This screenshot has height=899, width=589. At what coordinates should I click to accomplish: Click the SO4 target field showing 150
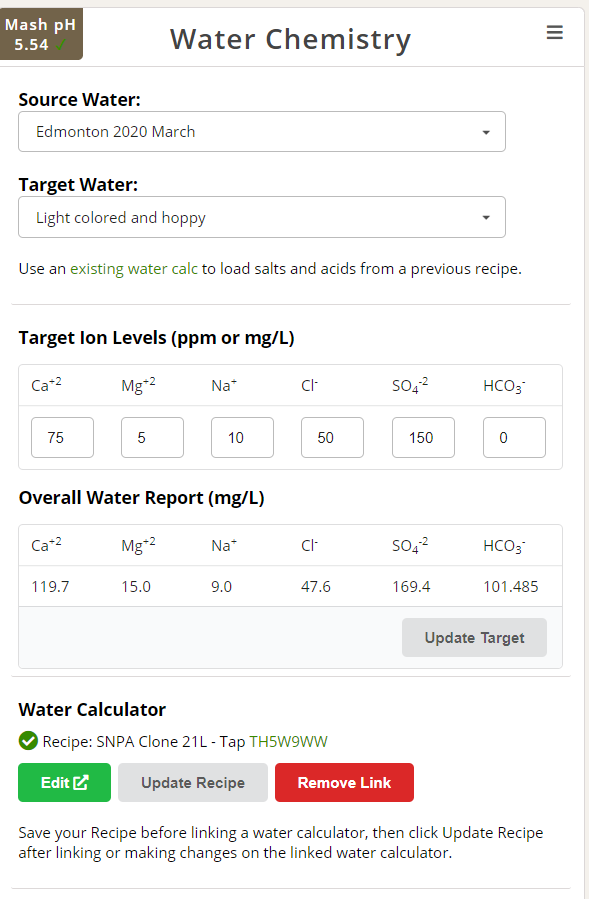click(423, 437)
